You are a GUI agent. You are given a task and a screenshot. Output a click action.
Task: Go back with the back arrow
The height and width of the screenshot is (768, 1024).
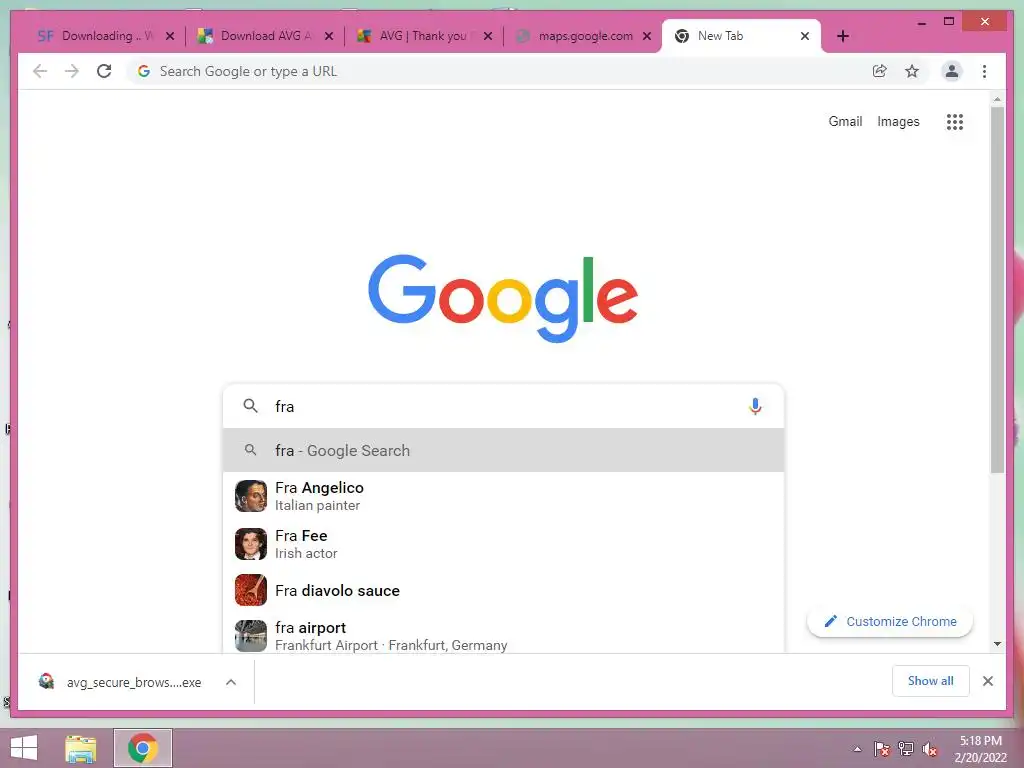coord(40,71)
